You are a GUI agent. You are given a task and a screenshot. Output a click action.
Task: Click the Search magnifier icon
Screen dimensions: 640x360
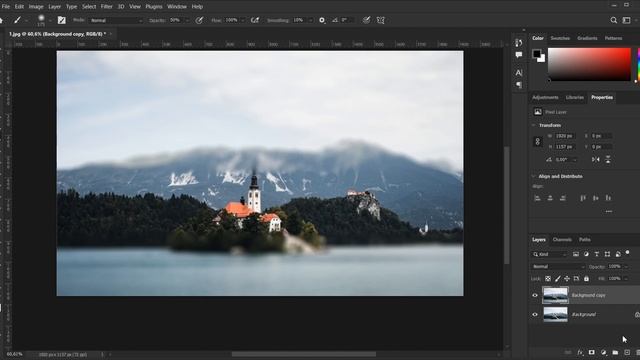click(x=613, y=20)
